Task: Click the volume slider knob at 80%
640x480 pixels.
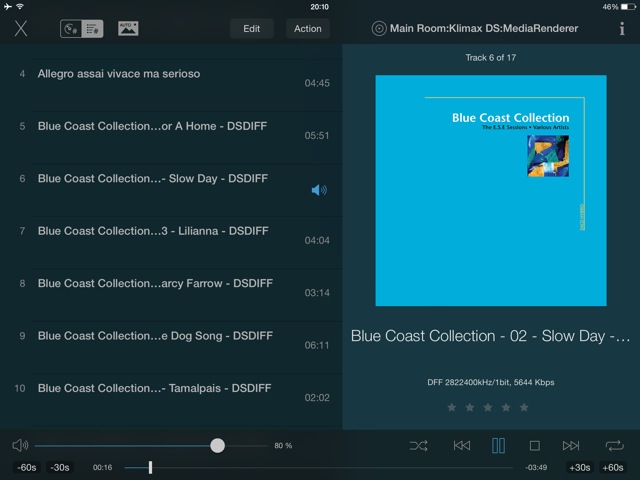Action: [218, 445]
